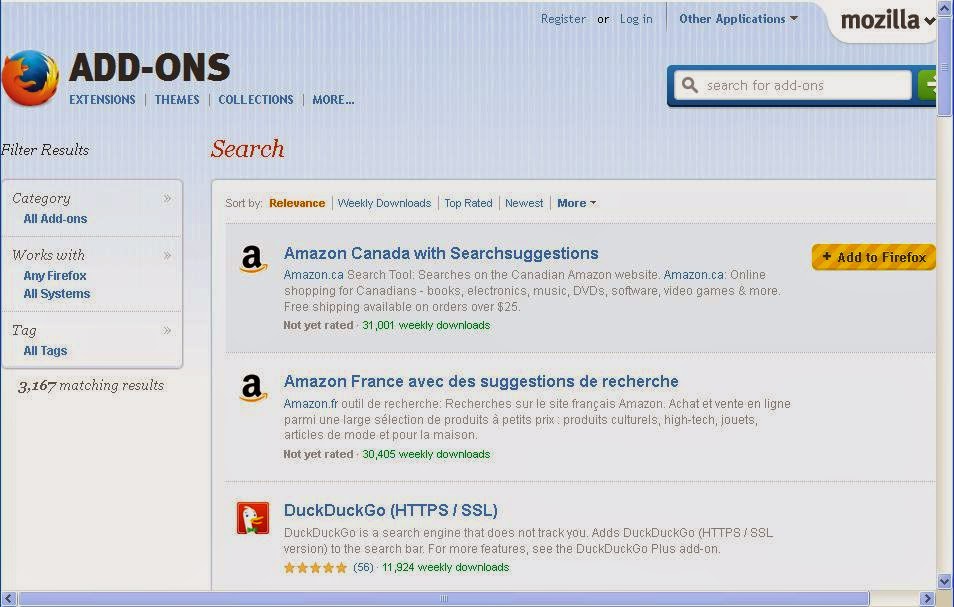Screen dimensions: 954x607
Task: Sort results by Relevance
Action: (297, 203)
